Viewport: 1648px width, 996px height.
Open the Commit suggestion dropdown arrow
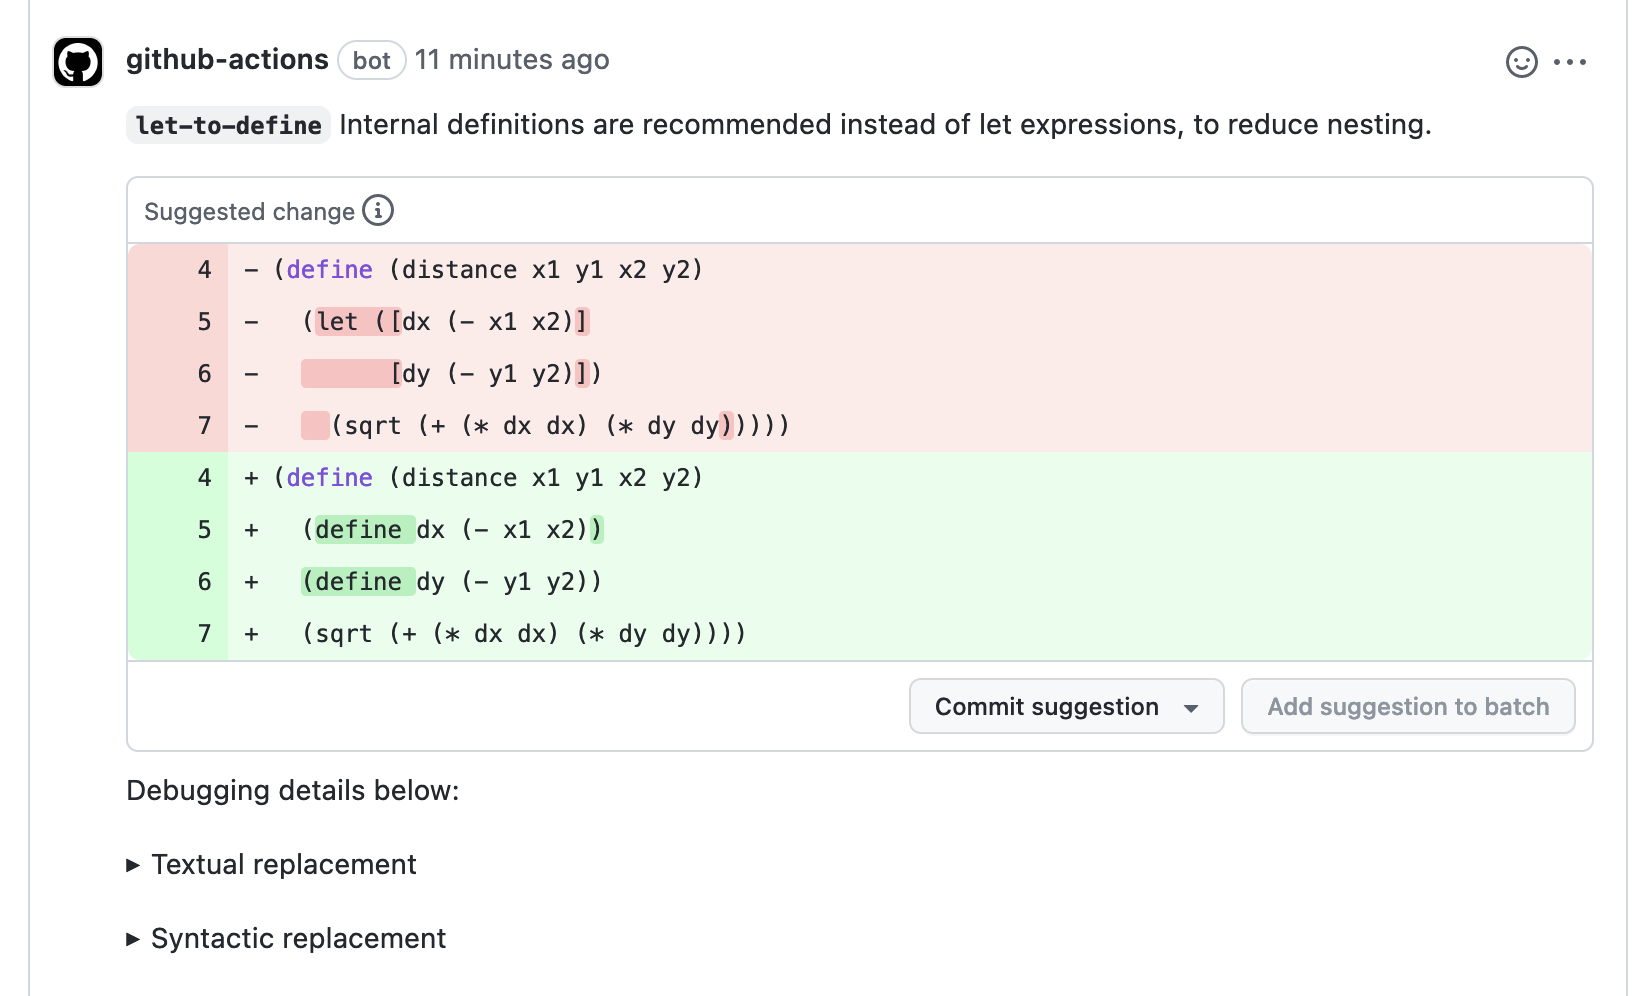coord(1191,708)
